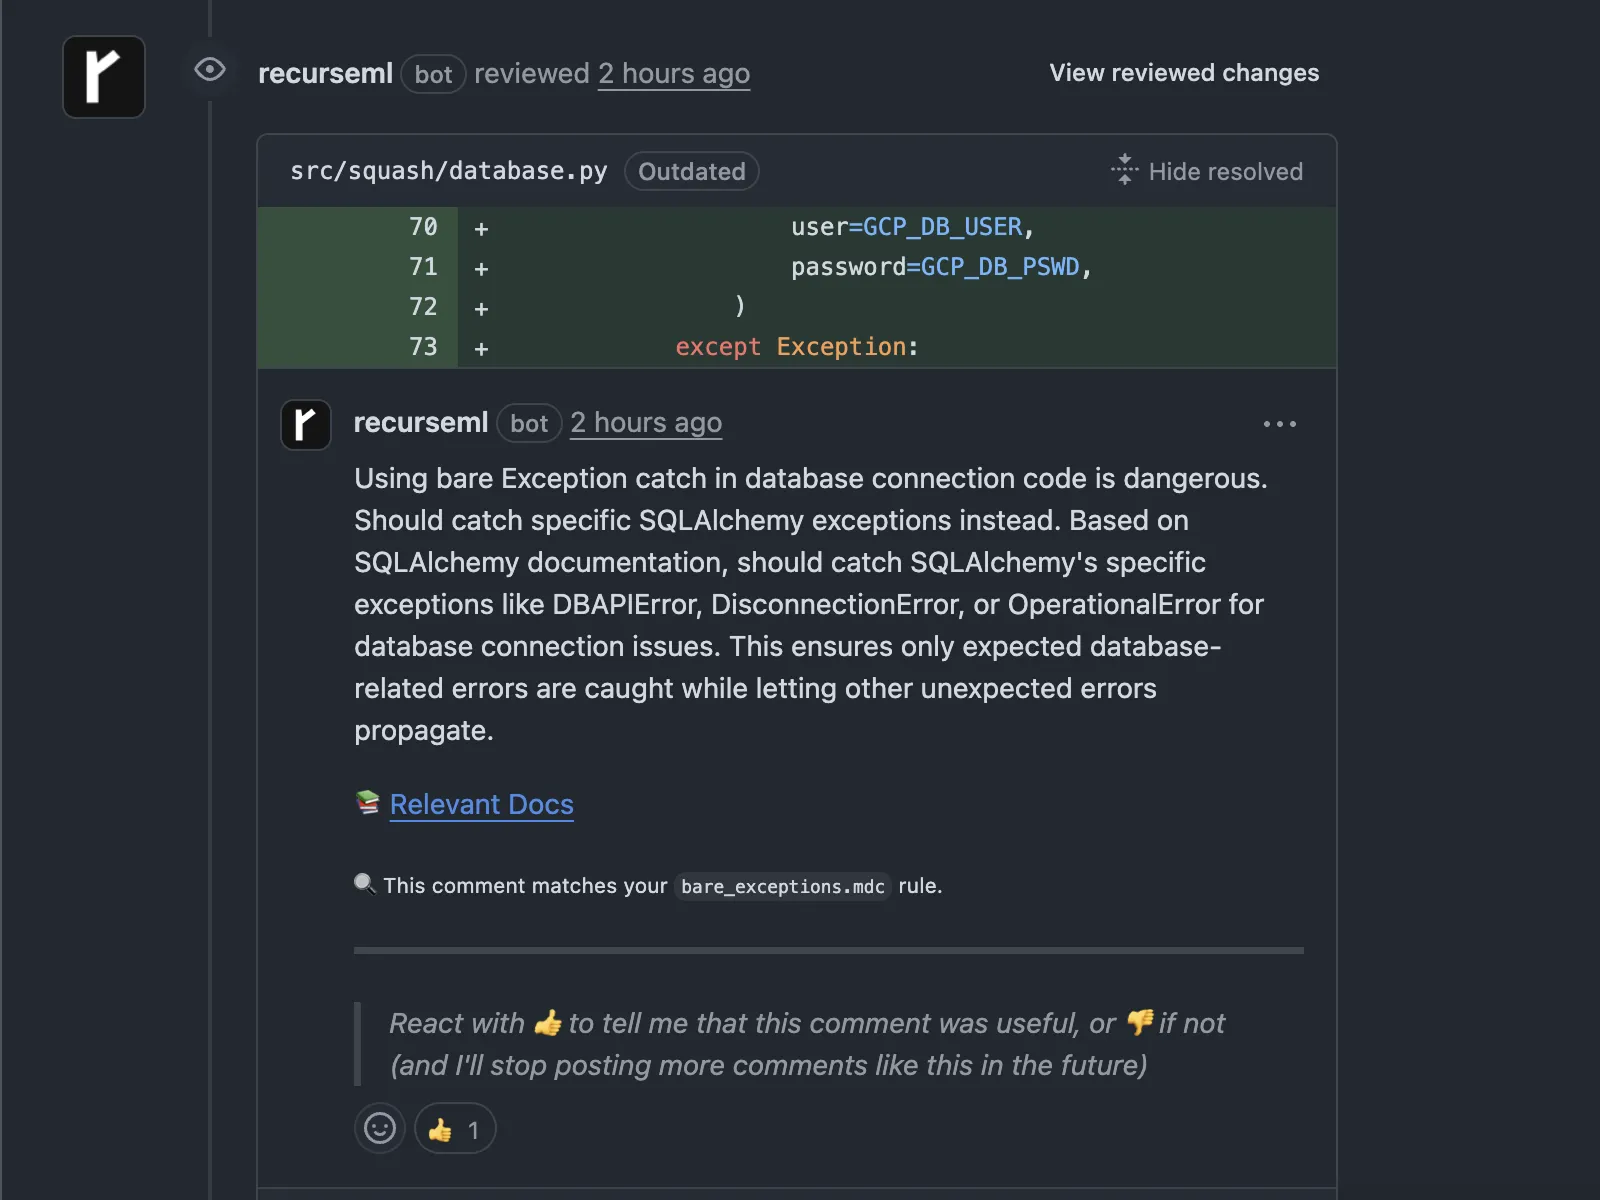This screenshot has height=1200, width=1600.
Task: Click the magnifier icon beside the rule note
Action: coord(365,883)
